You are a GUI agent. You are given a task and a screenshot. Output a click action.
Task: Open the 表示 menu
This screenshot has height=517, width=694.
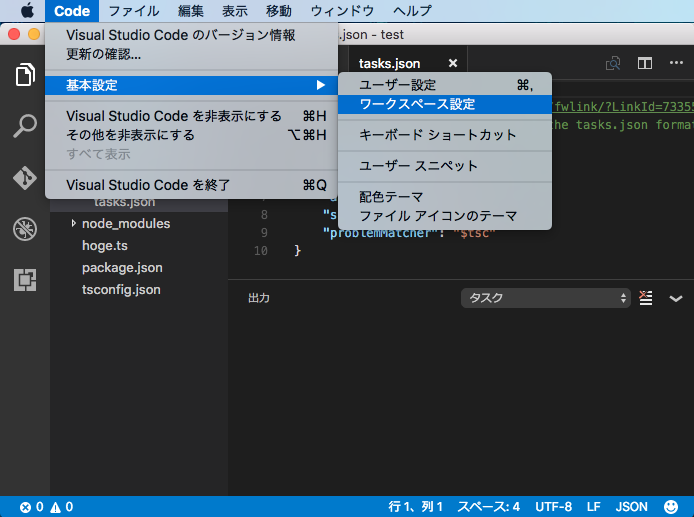coord(235,11)
